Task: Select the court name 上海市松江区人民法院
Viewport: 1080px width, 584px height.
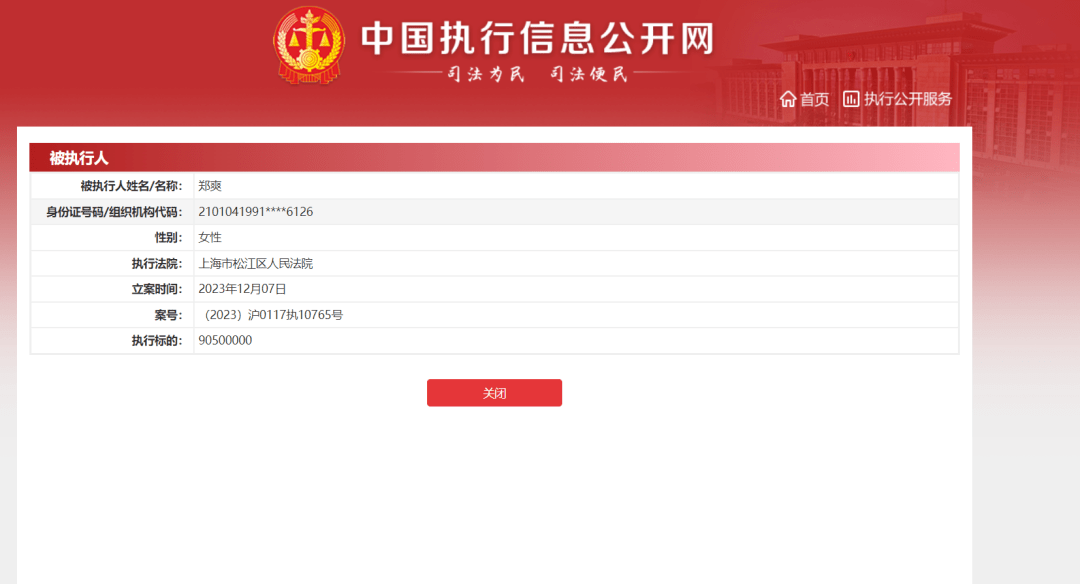Action: pos(256,263)
